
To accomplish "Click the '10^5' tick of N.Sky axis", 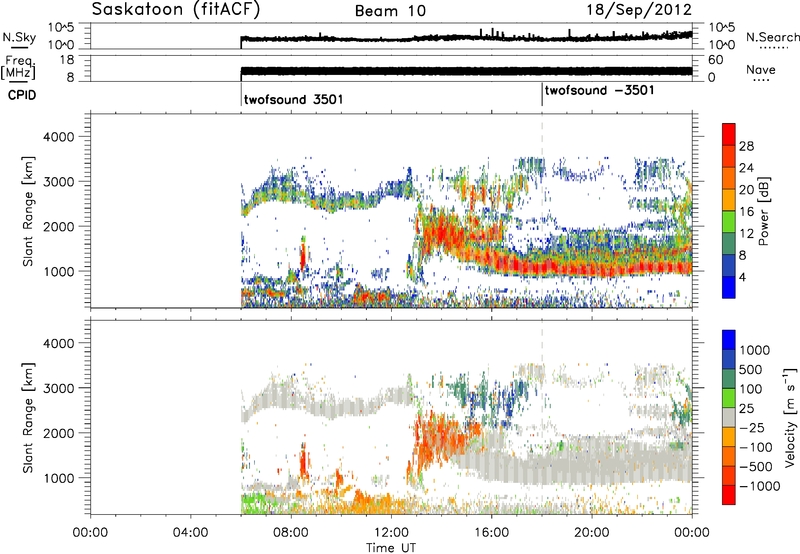I will click(61, 28).
